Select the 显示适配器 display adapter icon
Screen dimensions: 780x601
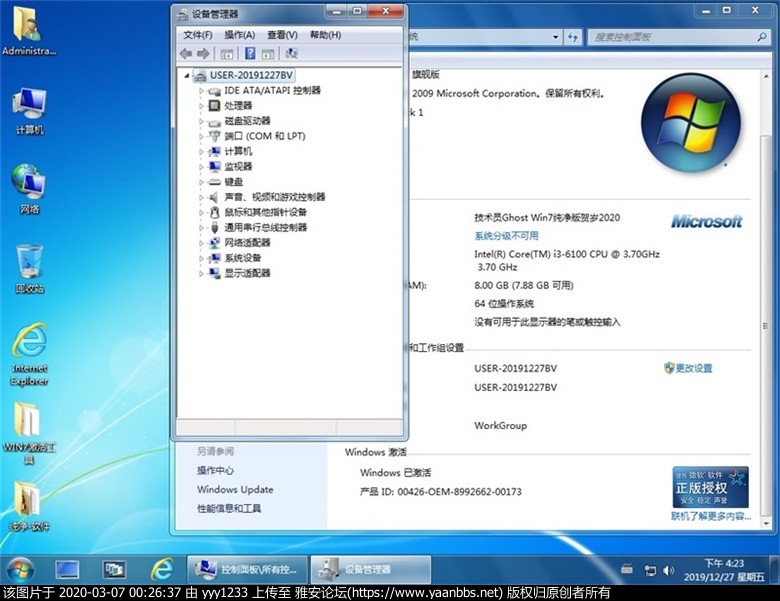214,273
